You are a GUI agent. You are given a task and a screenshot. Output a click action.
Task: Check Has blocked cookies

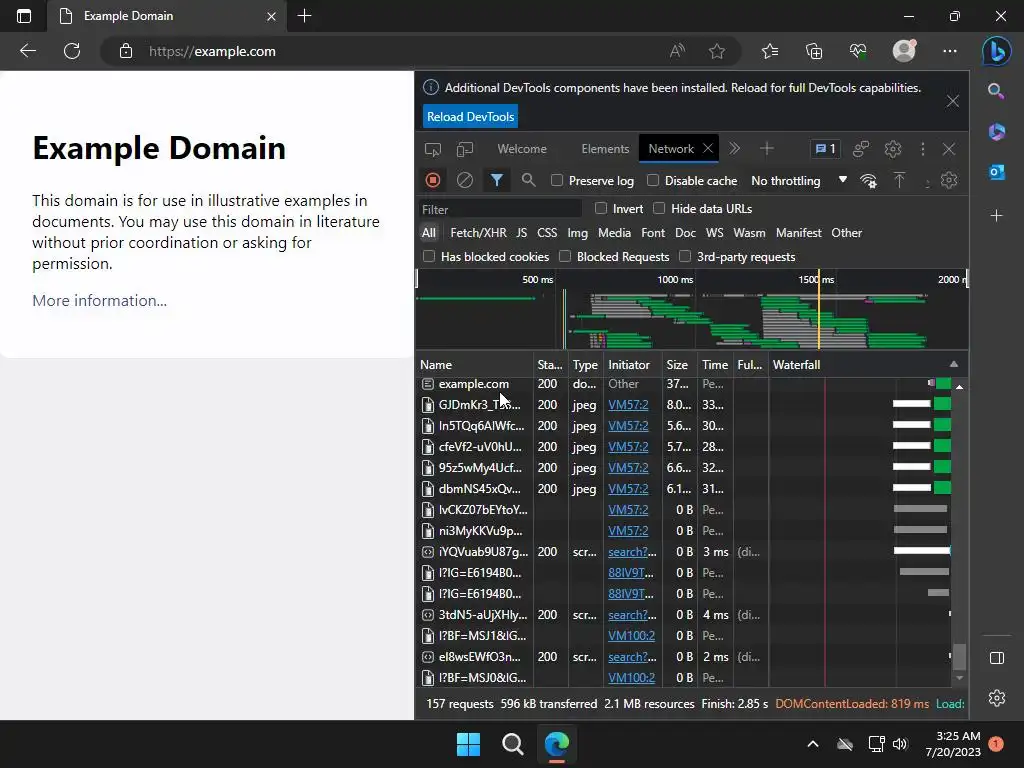429,257
